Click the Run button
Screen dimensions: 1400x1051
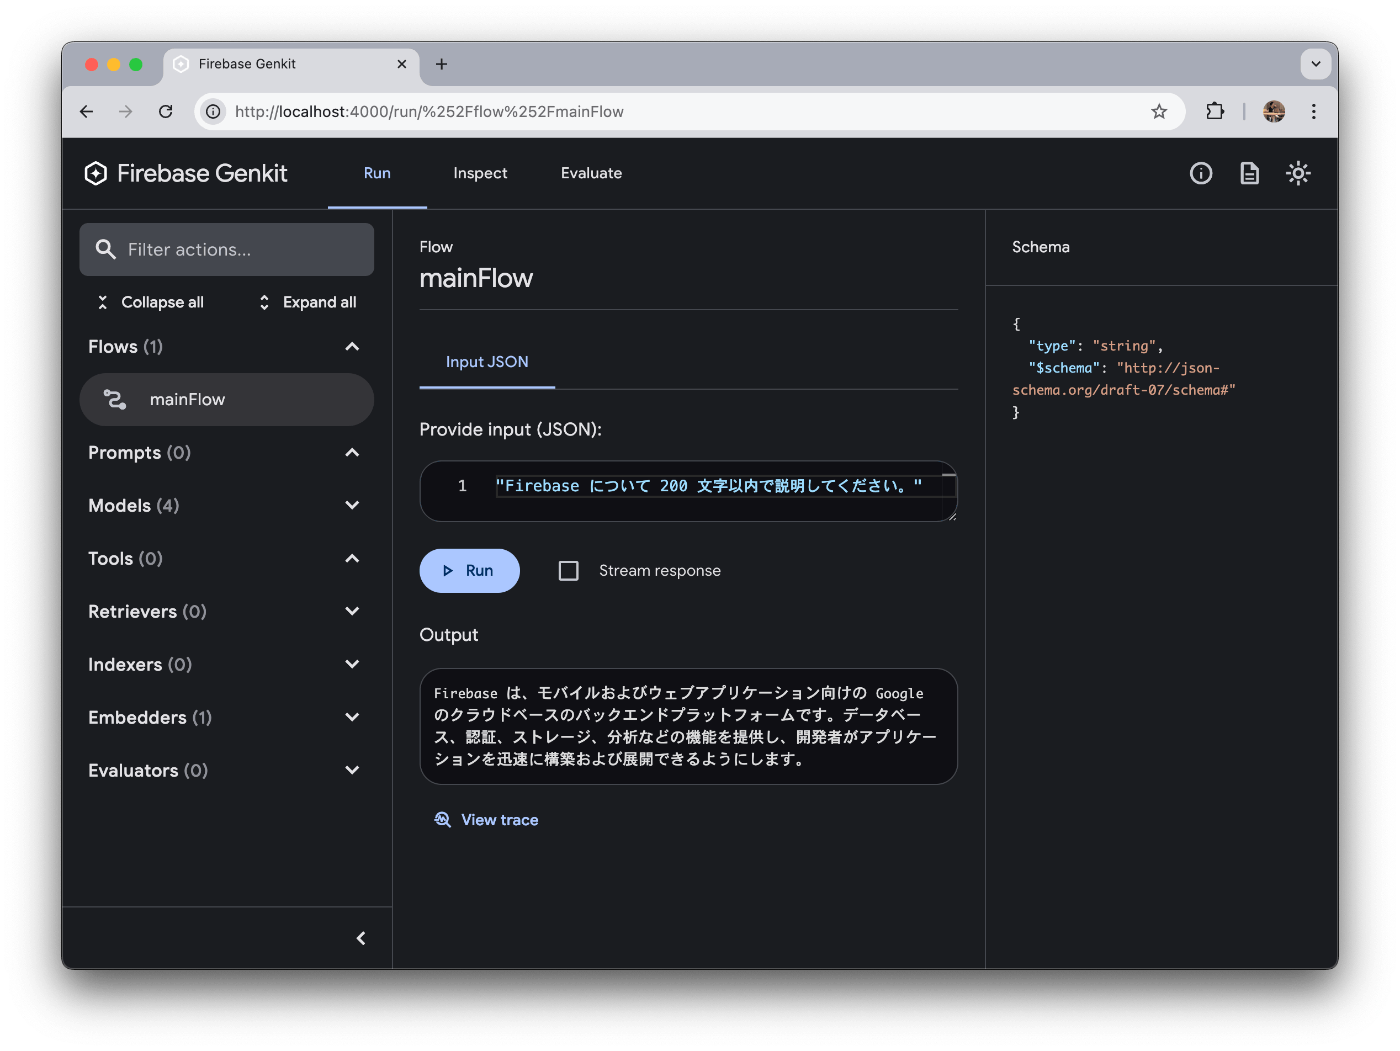point(469,571)
